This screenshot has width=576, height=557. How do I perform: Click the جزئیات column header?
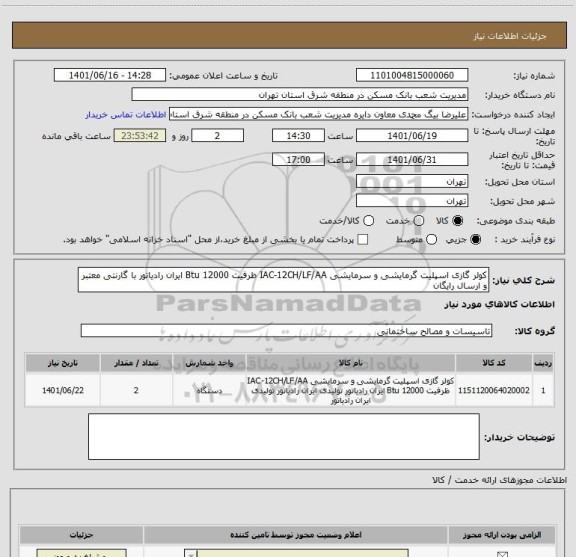82,535
